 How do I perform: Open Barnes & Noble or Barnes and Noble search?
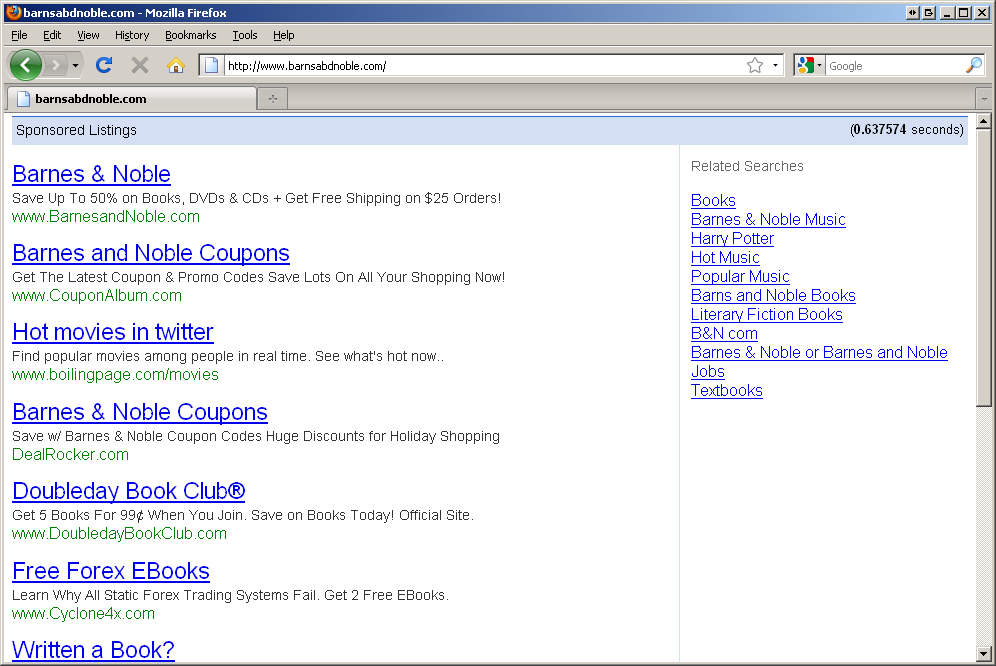[x=819, y=353]
